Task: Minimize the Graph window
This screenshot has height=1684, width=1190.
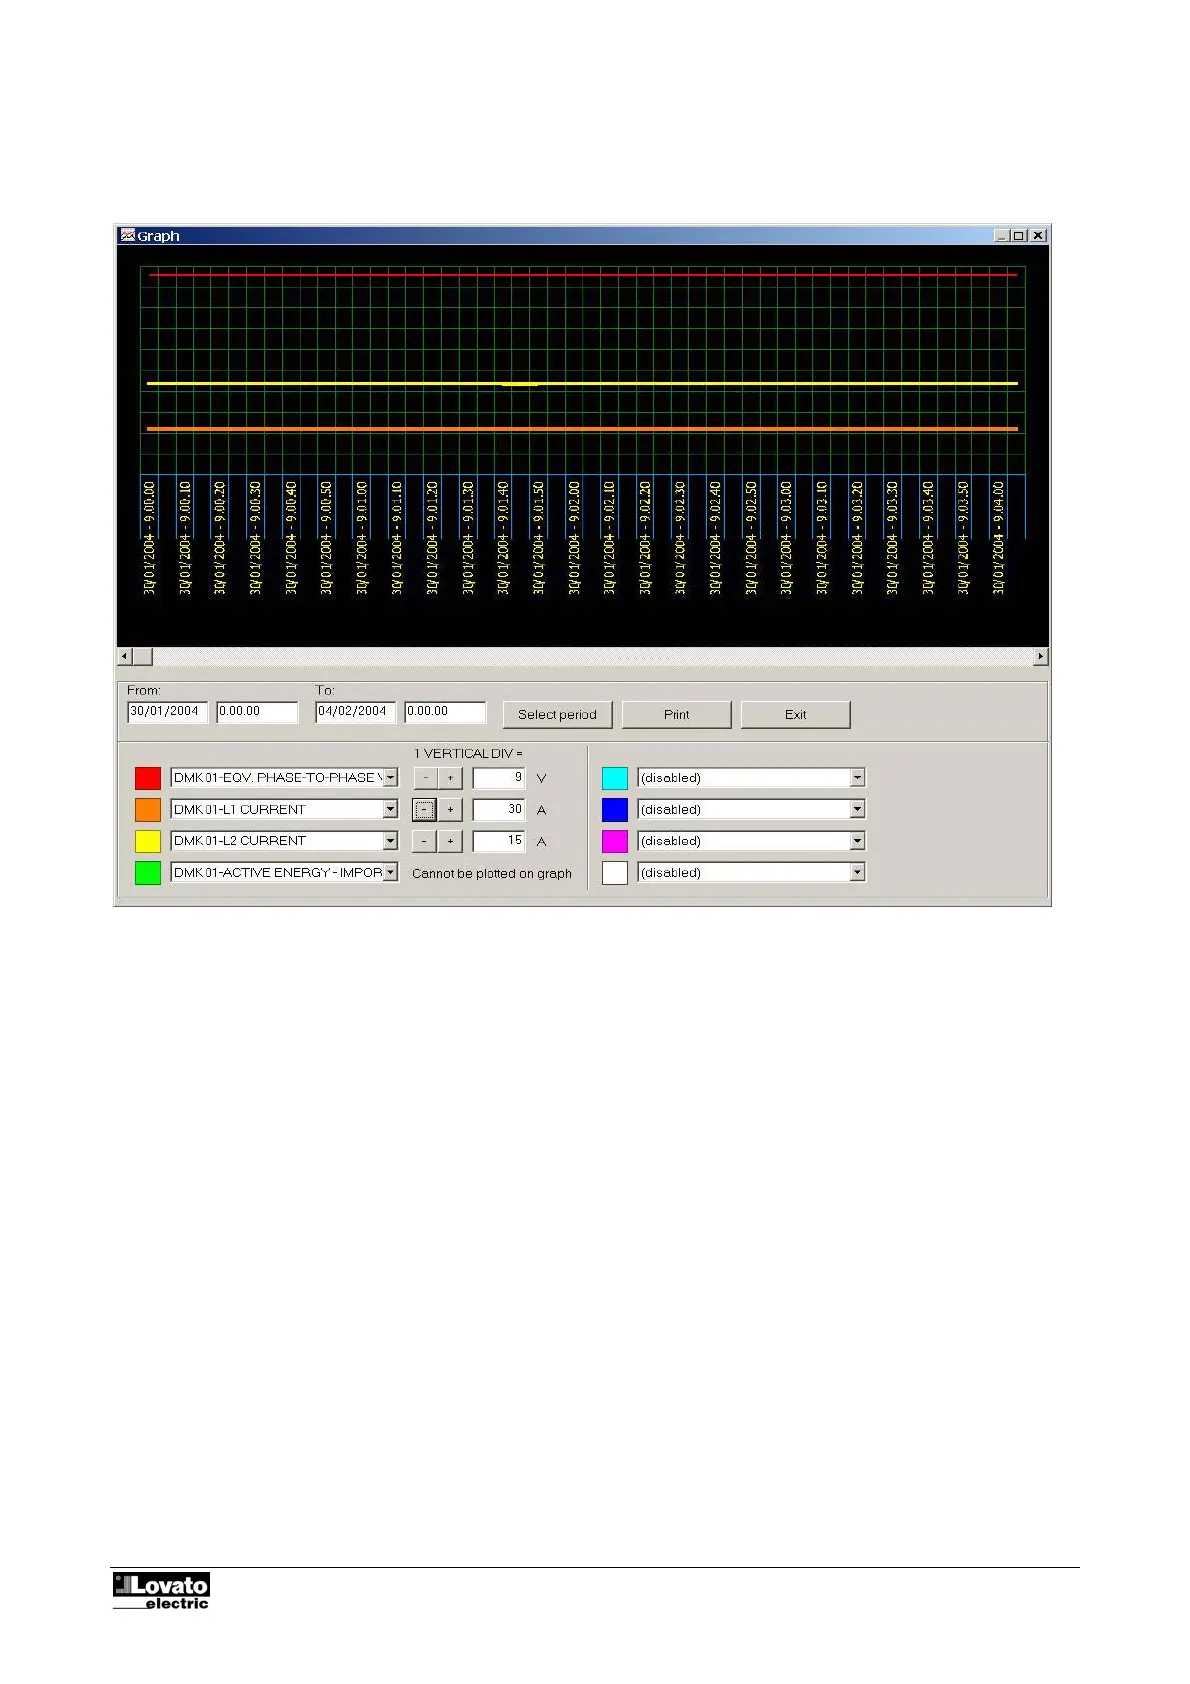Action: [x=1001, y=235]
